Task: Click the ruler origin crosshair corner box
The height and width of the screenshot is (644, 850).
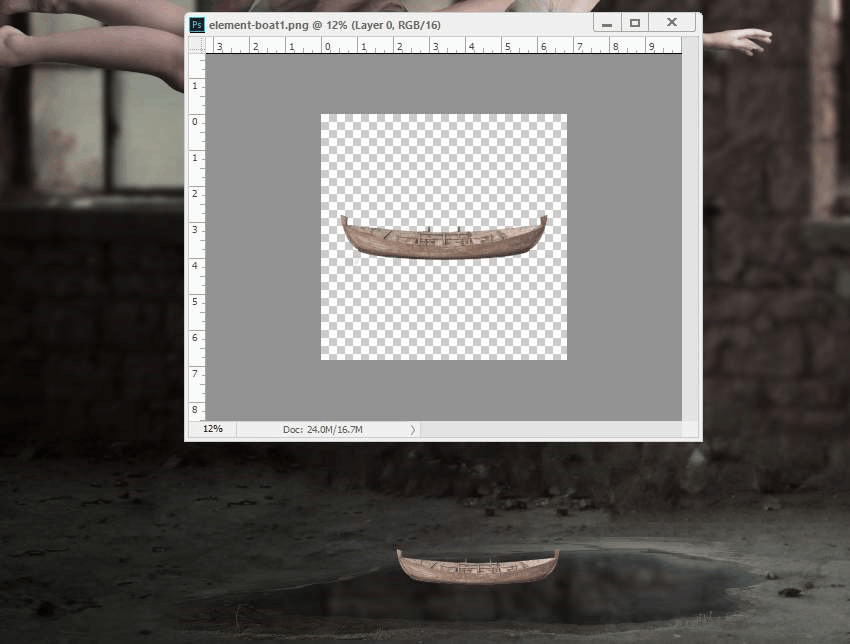Action: [x=197, y=45]
